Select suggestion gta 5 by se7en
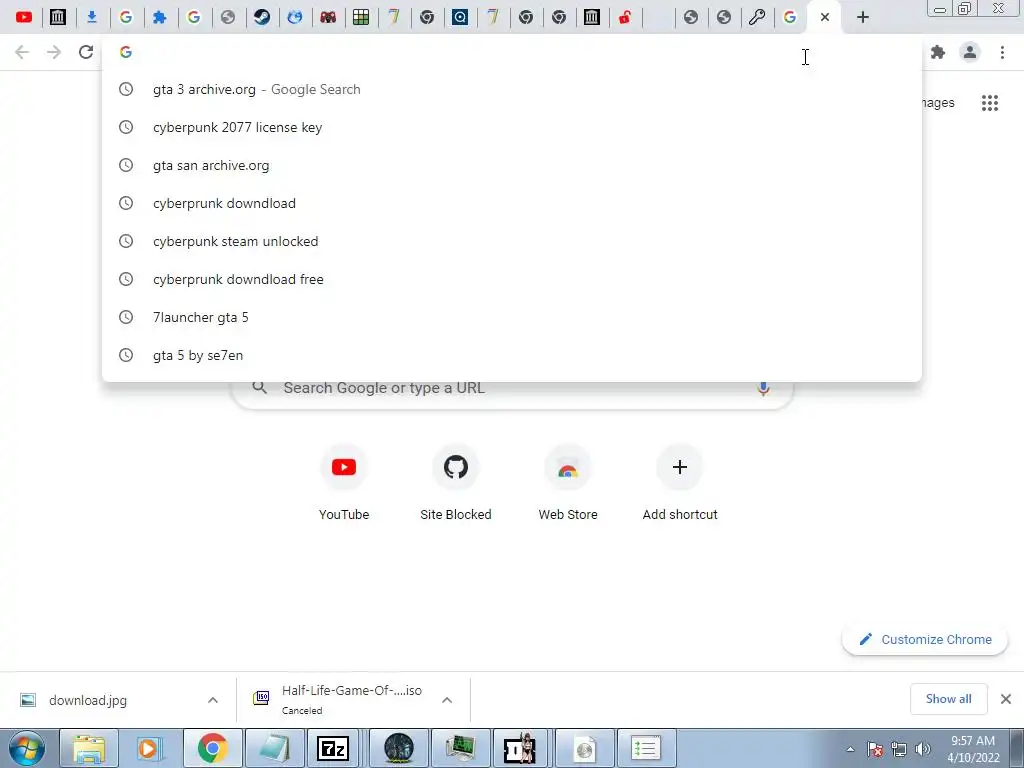The image size is (1024, 768). pos(511,355)
